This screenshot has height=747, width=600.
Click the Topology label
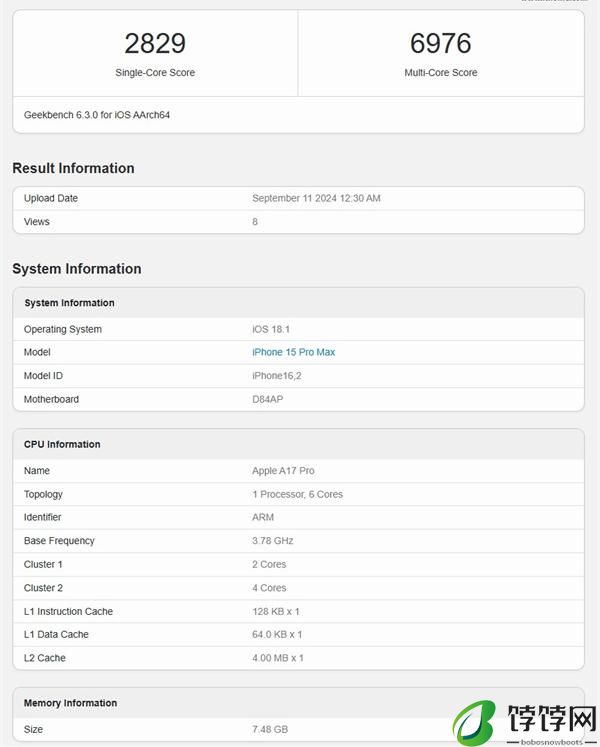point(43,495)
